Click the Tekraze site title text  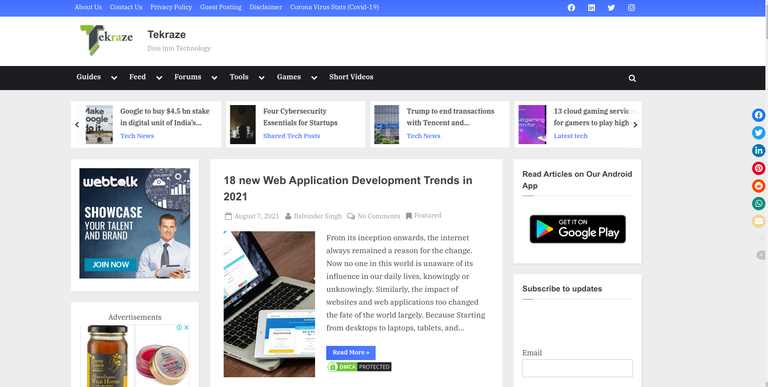click(167, 35)
